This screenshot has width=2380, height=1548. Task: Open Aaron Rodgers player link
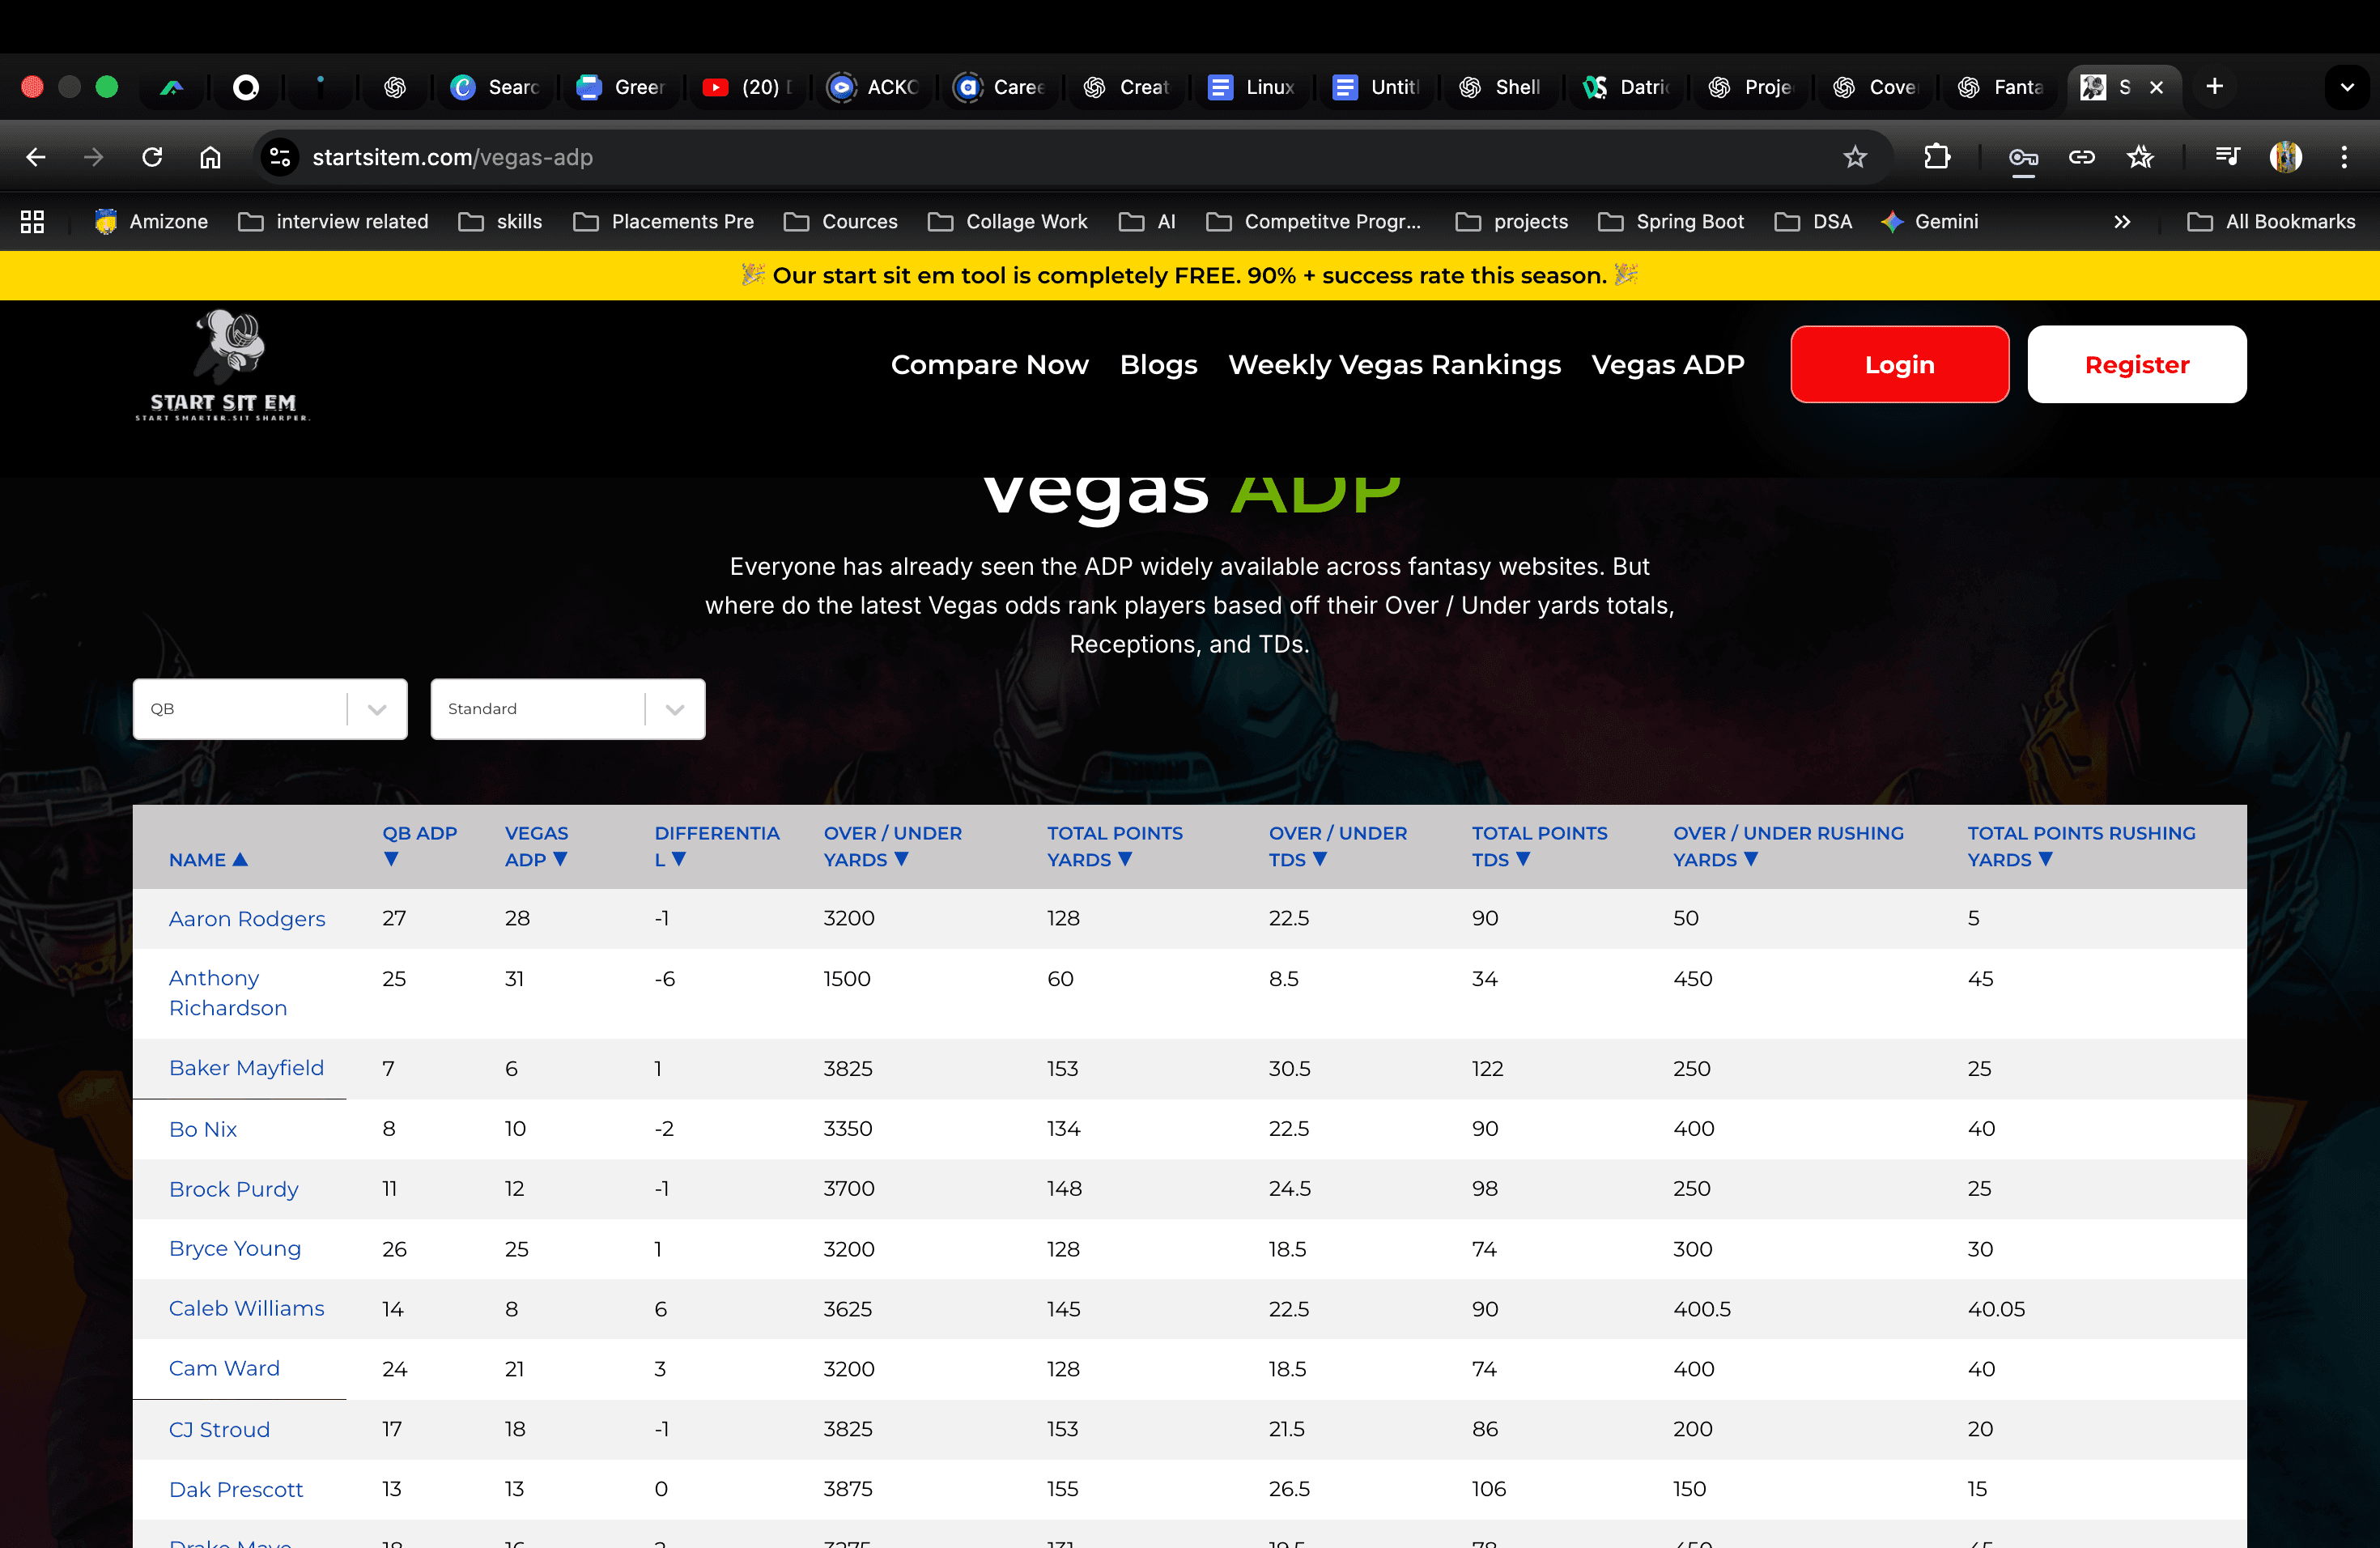(x=247, y=919)
